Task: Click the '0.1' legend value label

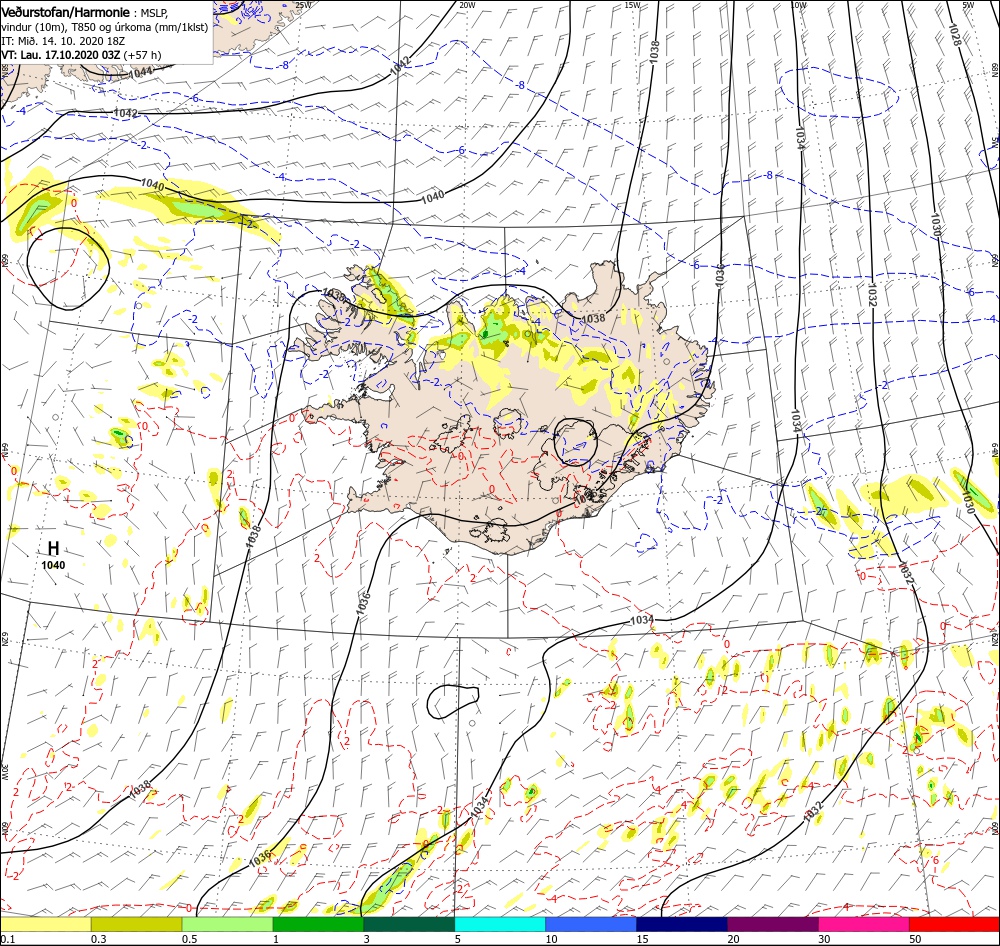Action: coord(7,939)
